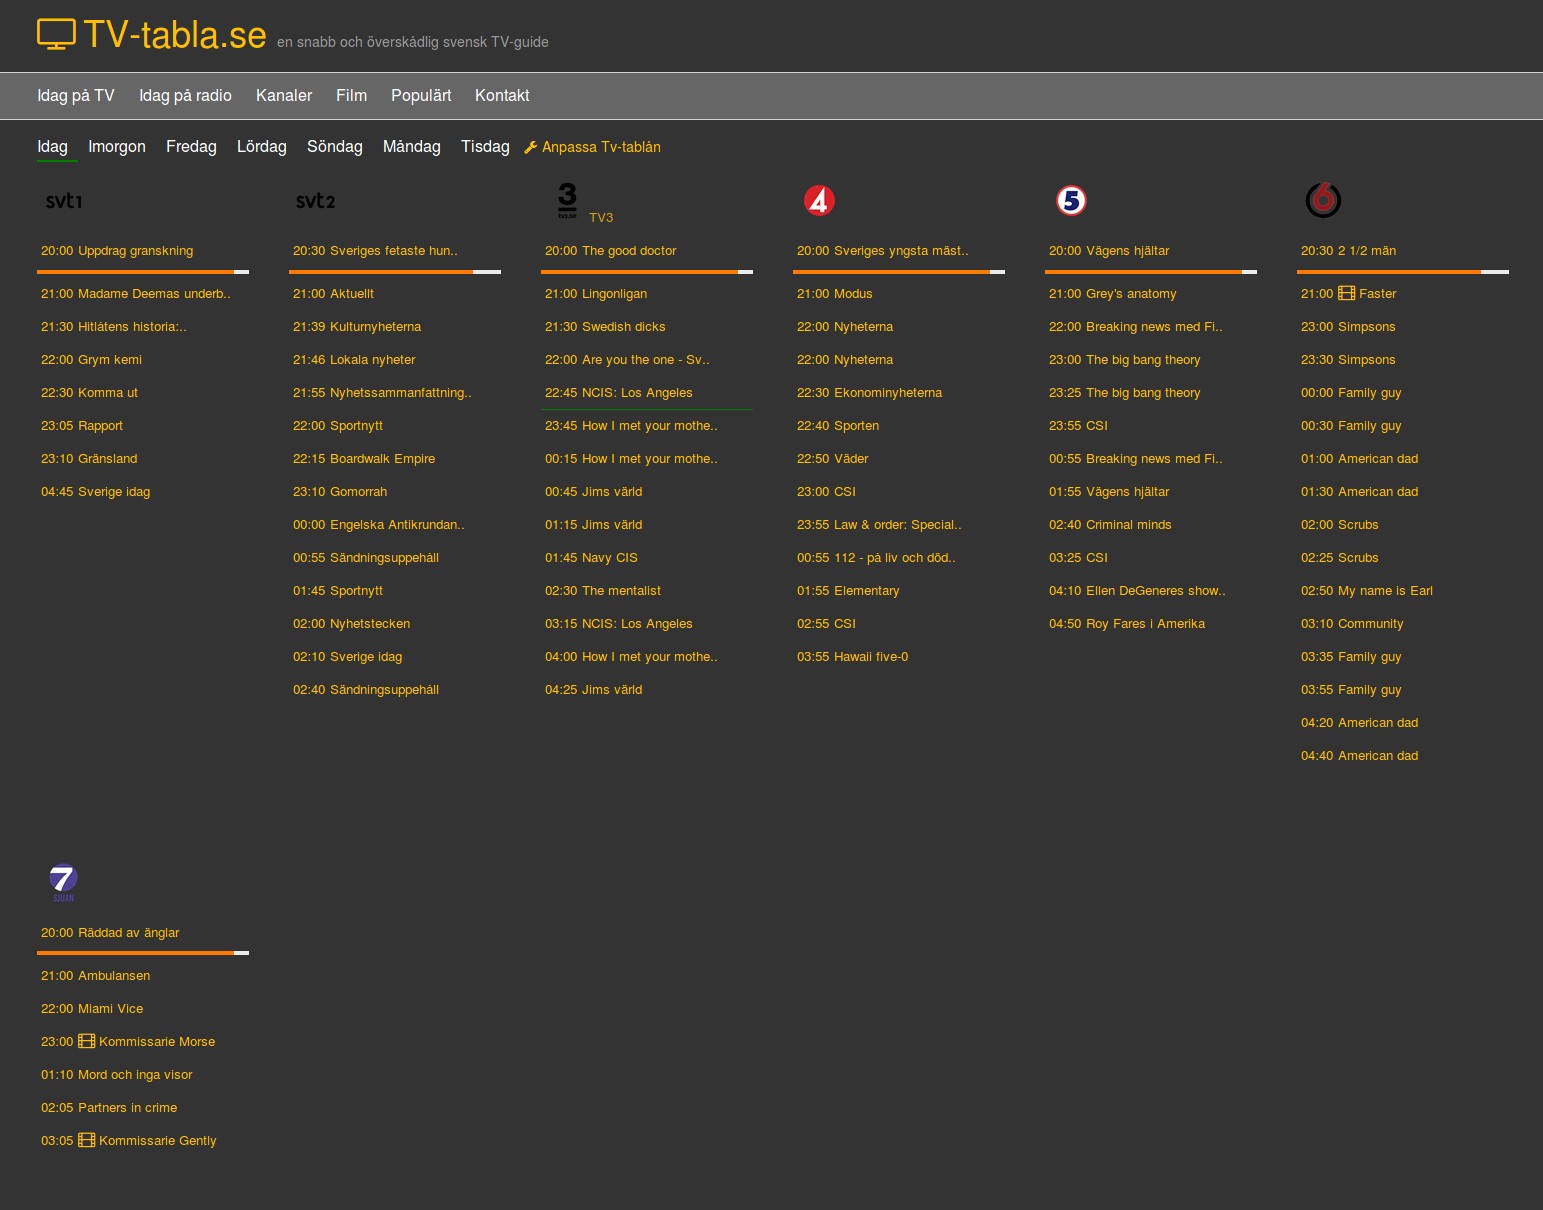
Task: Open 04:50 Roy Fares i Amerika listing
Action: point(1127,624)
